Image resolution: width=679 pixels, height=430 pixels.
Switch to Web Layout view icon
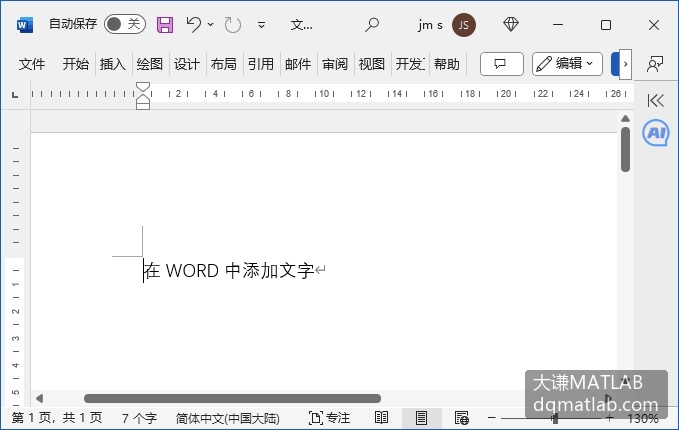pos(462,418)
